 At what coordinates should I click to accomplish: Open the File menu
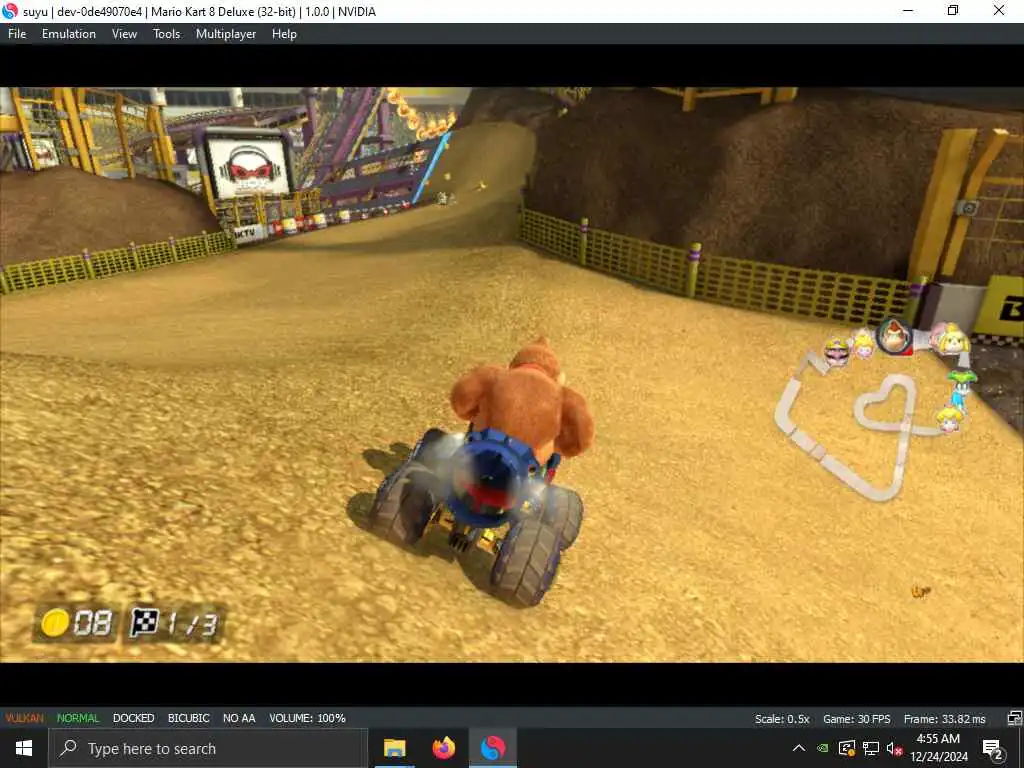(x=17, y=34)
